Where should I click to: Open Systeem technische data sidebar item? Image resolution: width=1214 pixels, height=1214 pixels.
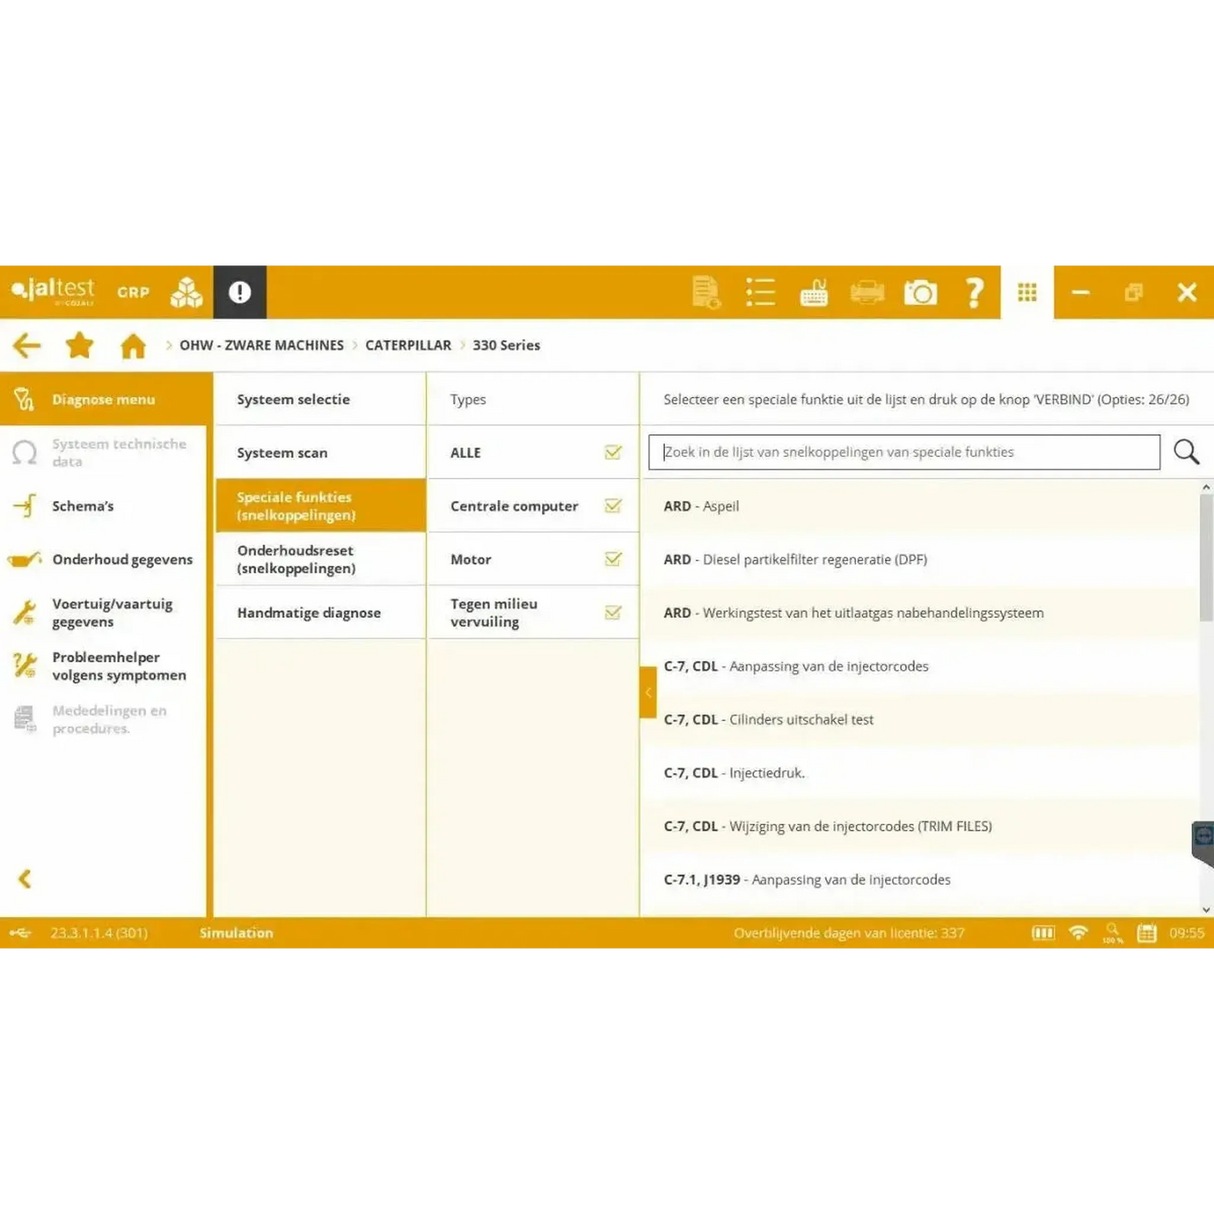[104, 452]
